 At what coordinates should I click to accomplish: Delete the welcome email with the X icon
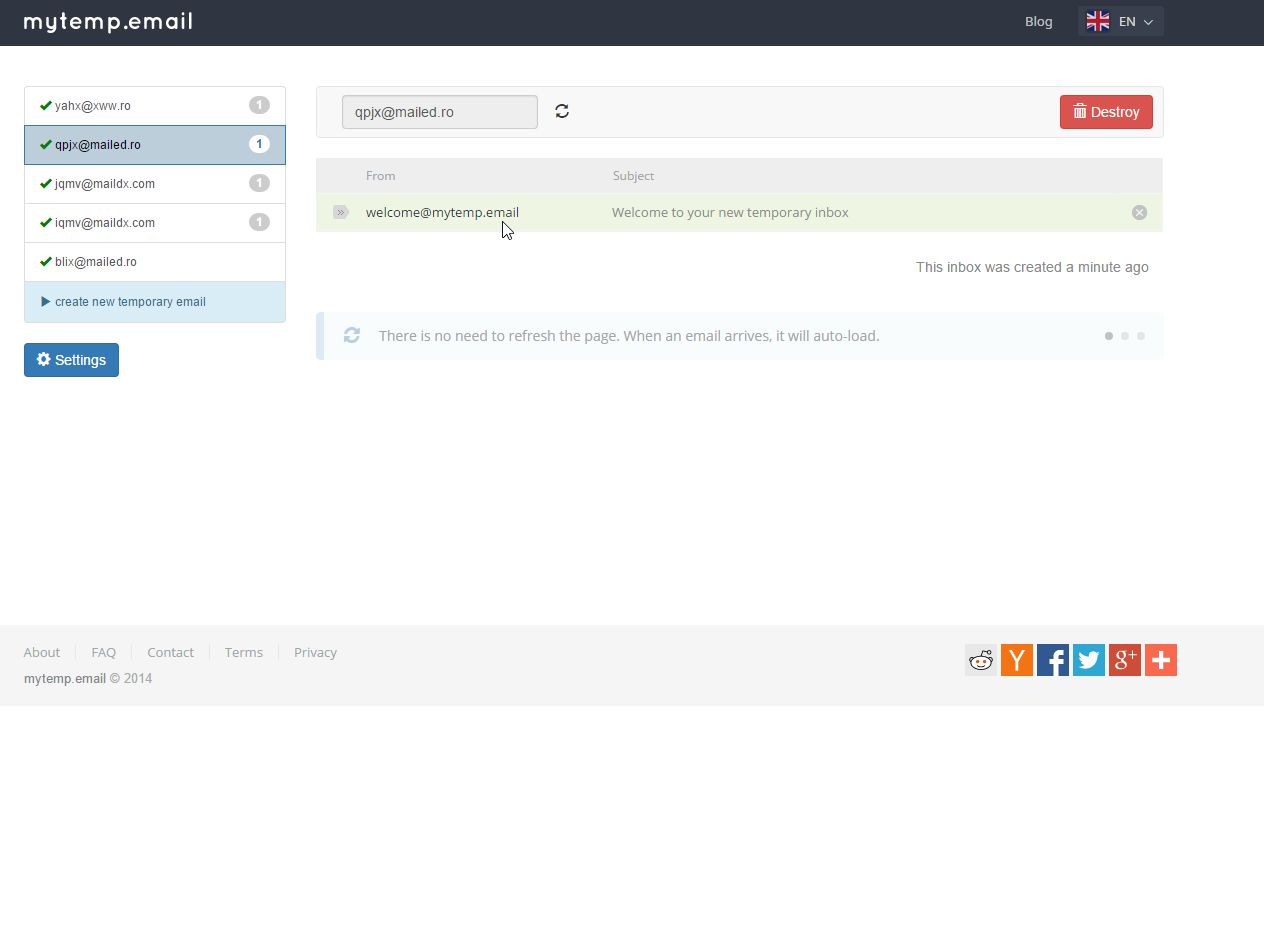(1139, 212)
